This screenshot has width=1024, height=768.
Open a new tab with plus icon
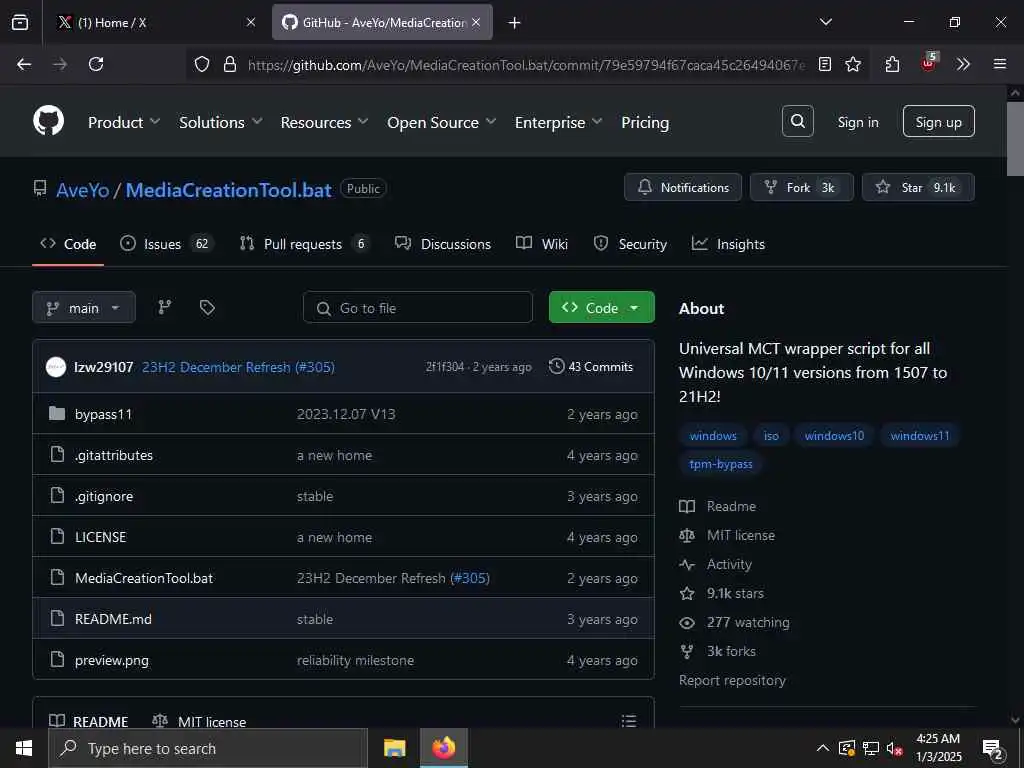coord(515,23)
